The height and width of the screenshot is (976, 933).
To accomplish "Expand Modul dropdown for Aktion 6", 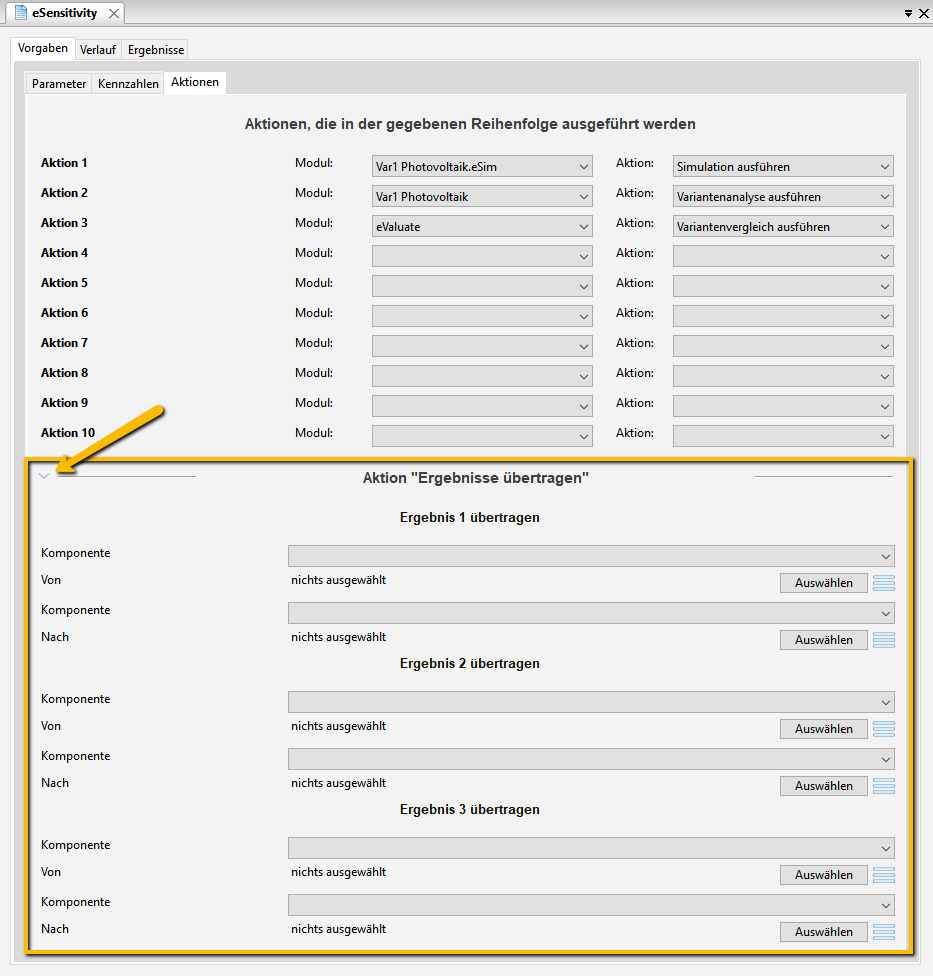I will pos(482,316).
